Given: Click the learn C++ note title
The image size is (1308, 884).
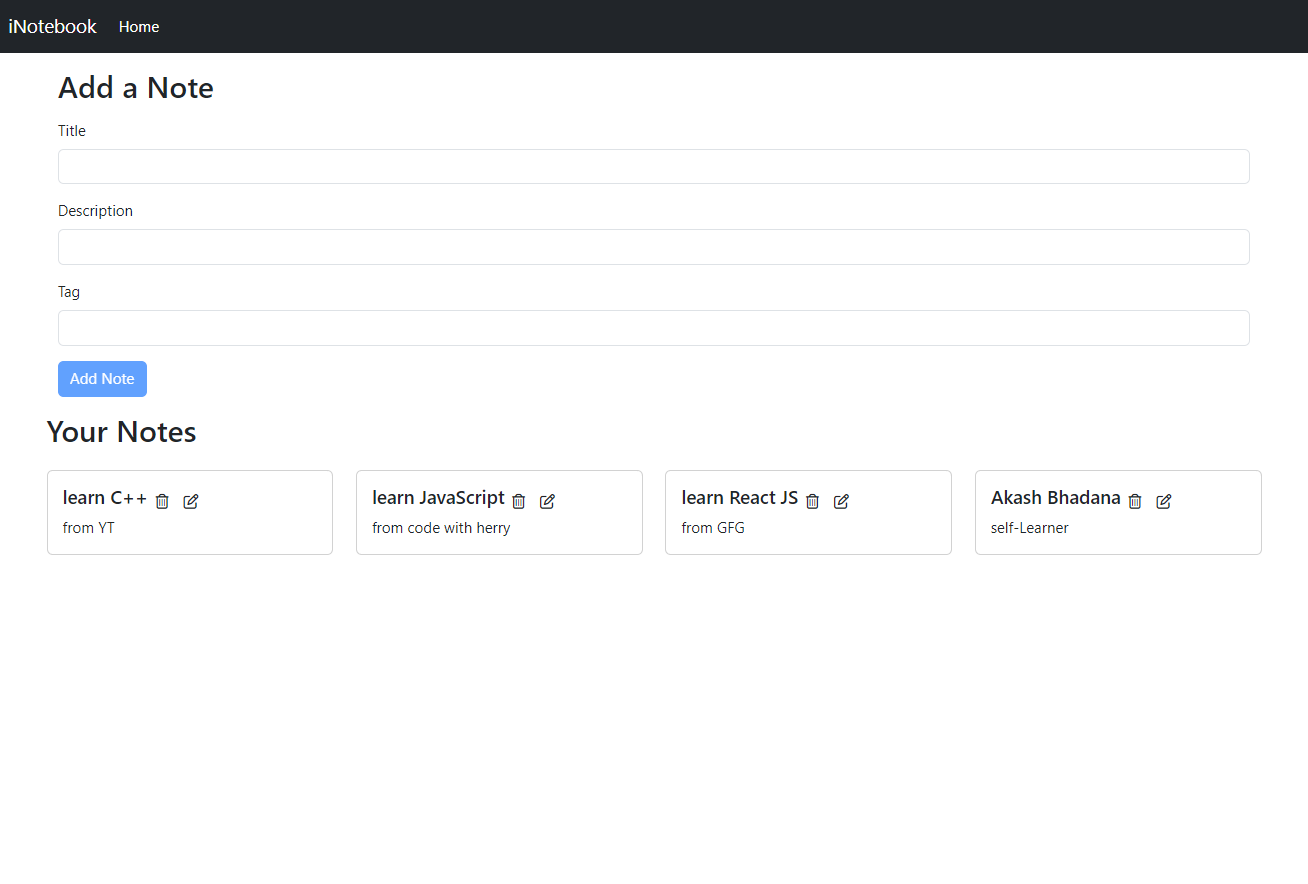Looking at the screenshot, I should click(x=105, y=498).
